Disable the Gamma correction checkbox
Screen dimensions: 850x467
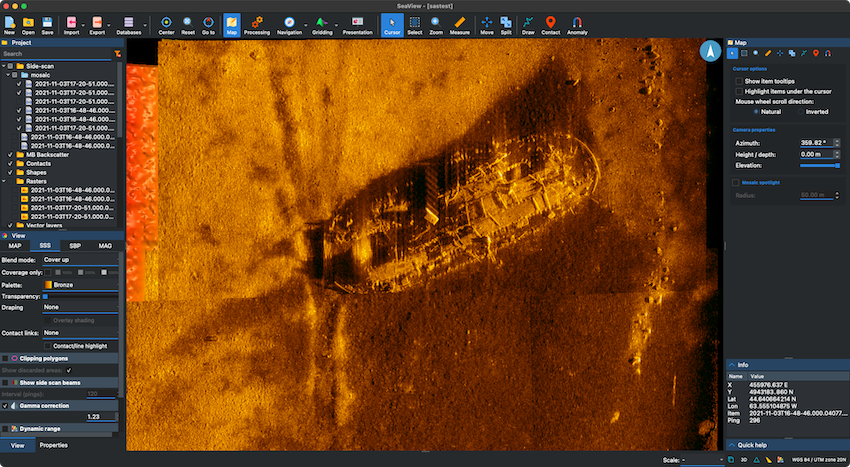pyautogui.click(x=5, y=406)
